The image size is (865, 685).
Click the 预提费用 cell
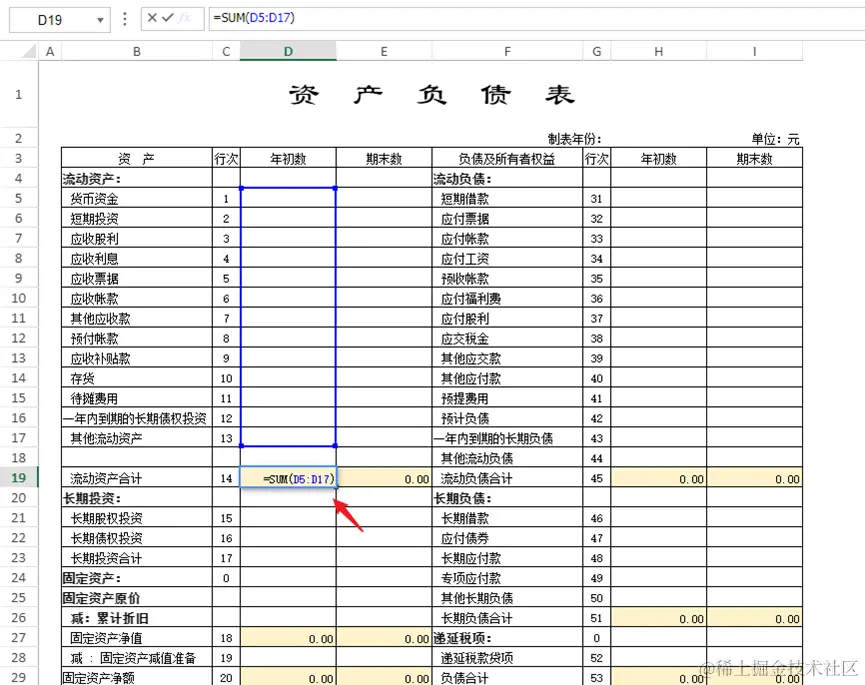(x=508, y=398)
